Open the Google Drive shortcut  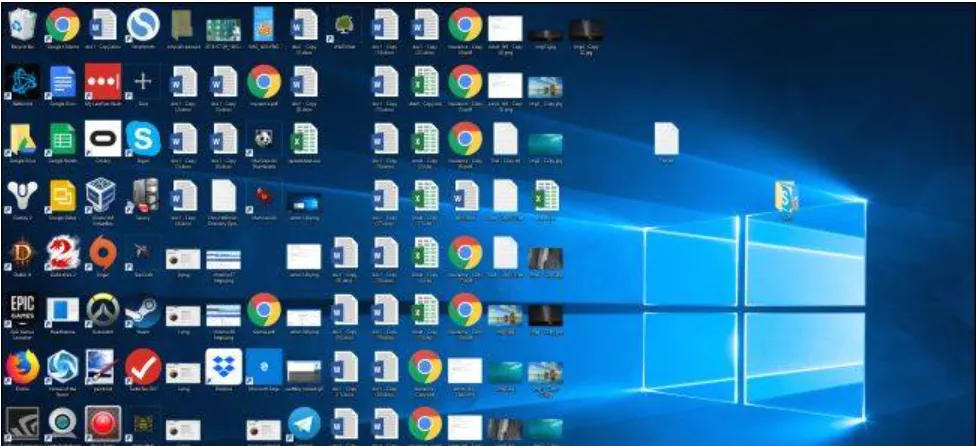tap(22, 138)
